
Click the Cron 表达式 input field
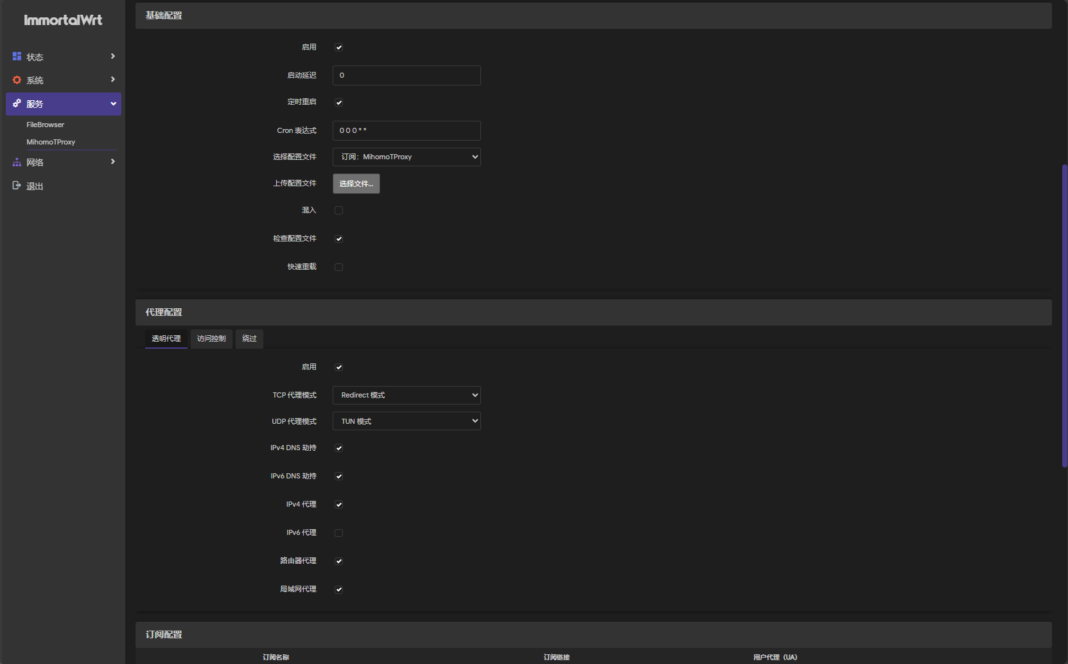[406, 131]
